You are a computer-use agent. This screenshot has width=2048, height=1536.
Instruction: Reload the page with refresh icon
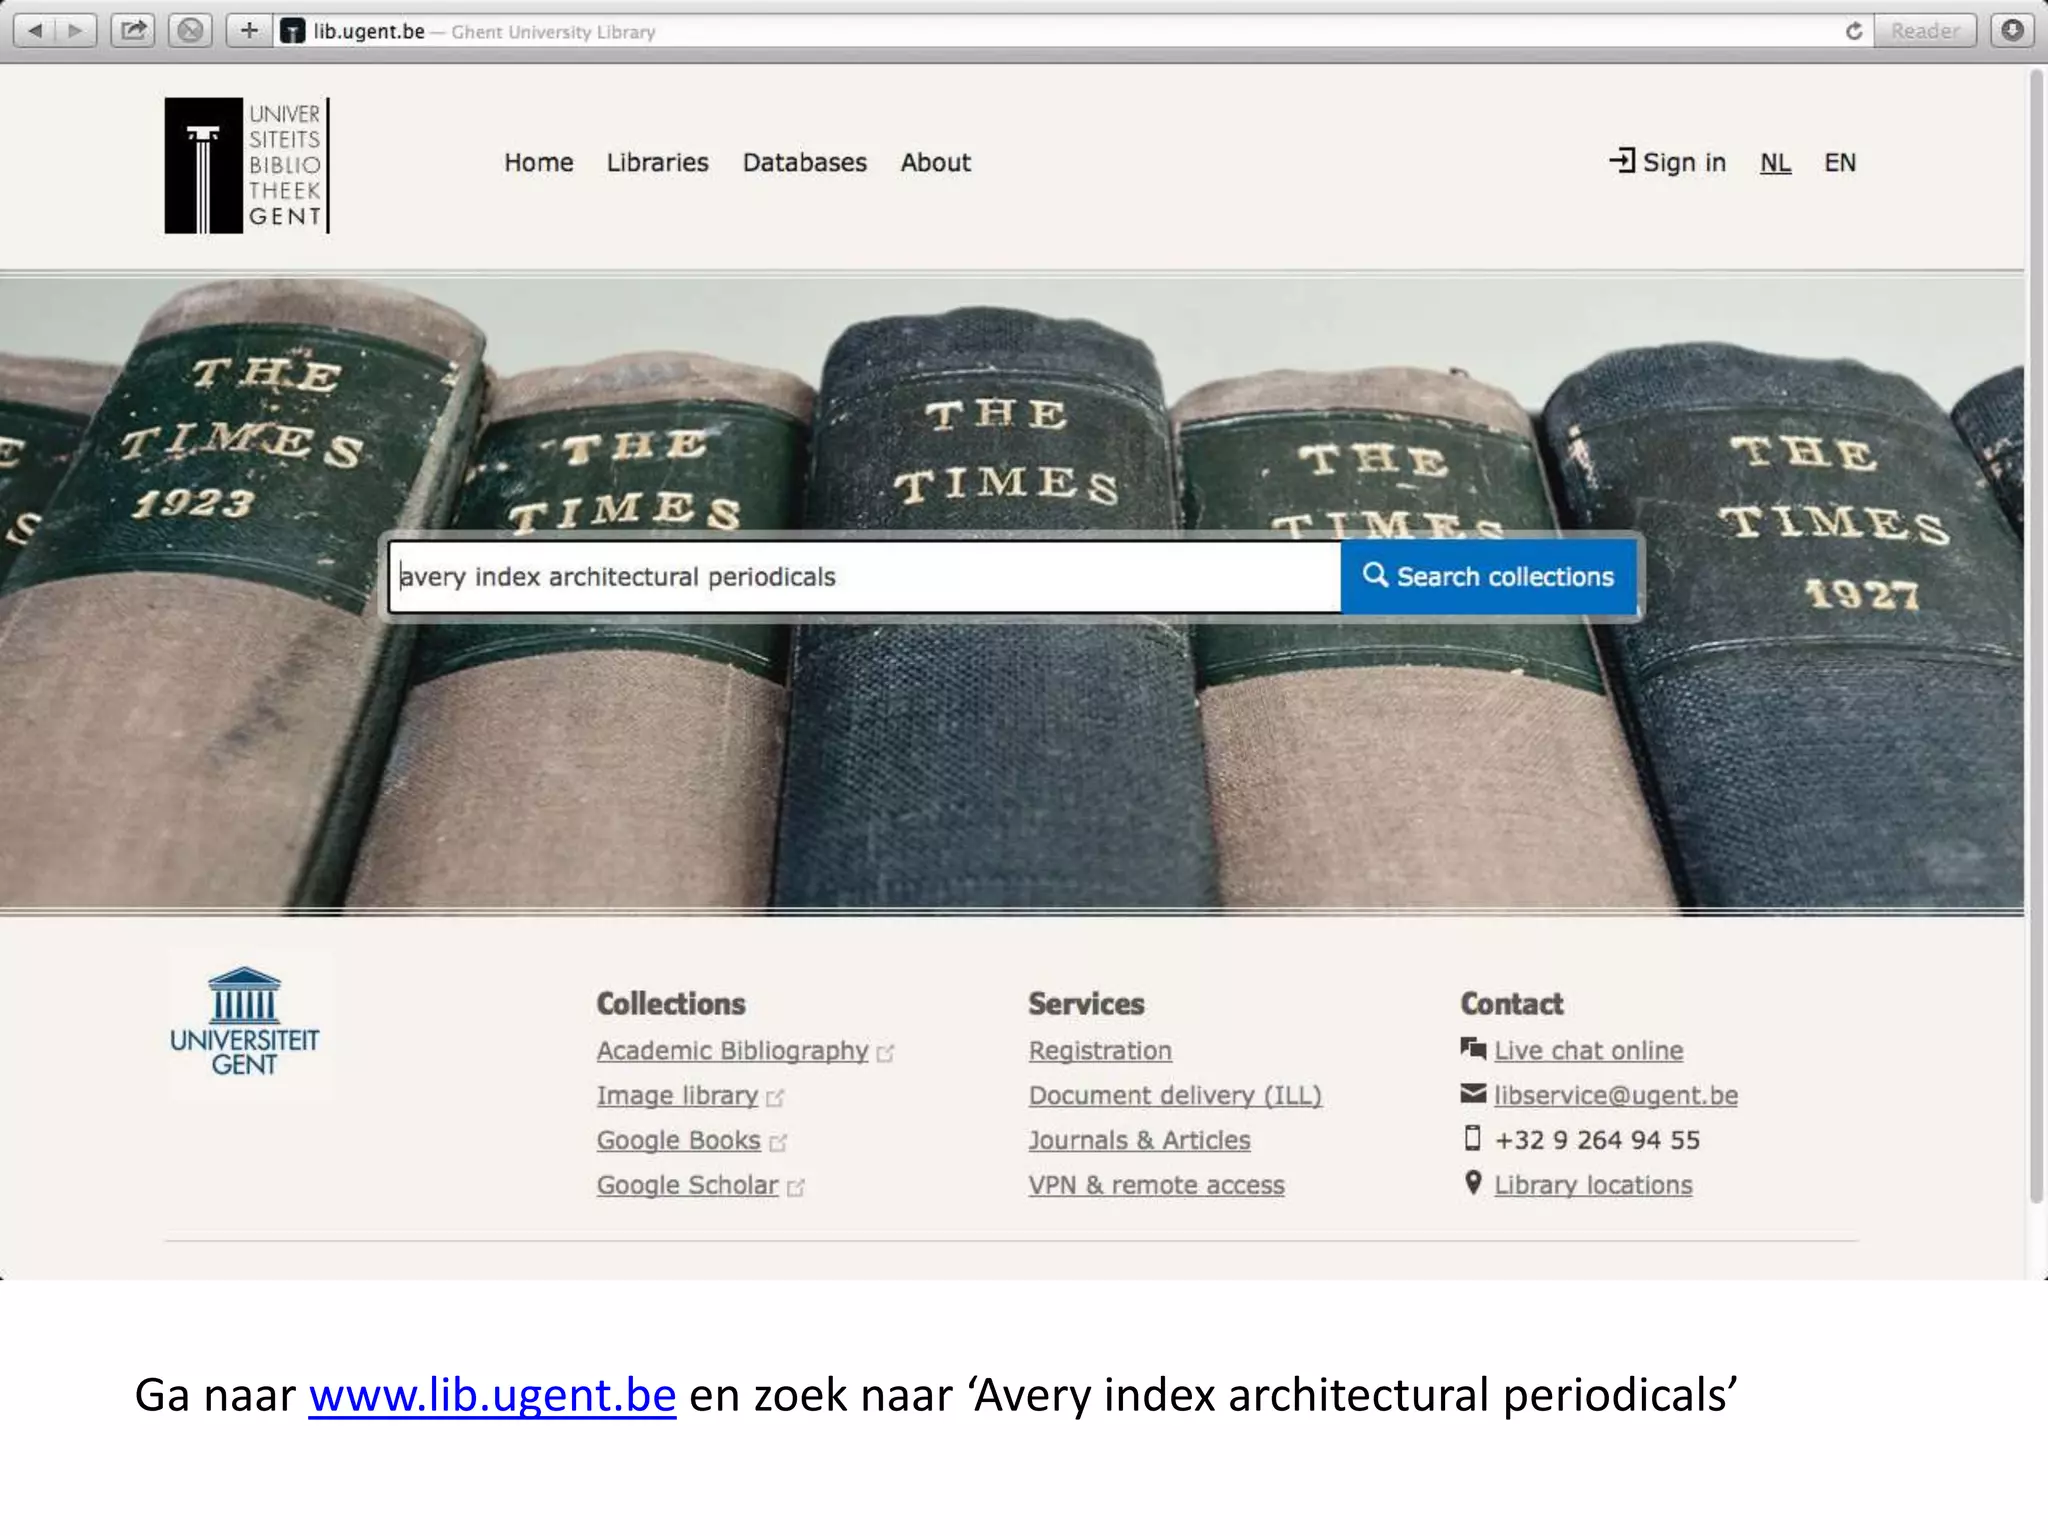point(1853,31)
